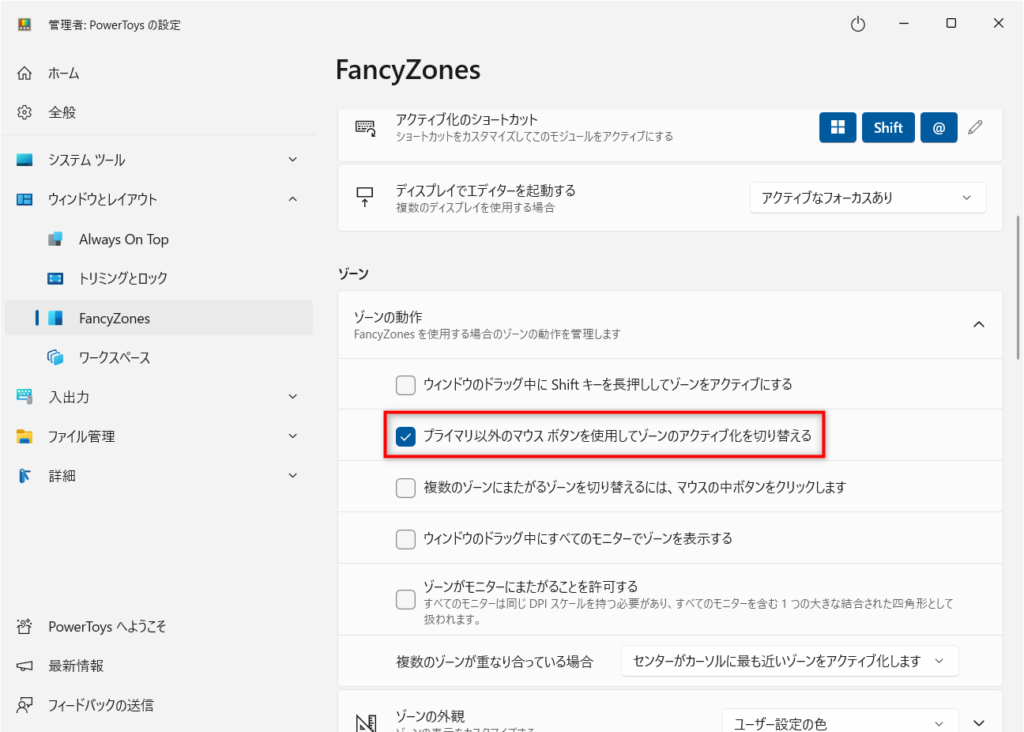Open the overlapping zones センターがカーソル dropdown
This screenshot has height=732, width=1024.
(x=789, y=661)
